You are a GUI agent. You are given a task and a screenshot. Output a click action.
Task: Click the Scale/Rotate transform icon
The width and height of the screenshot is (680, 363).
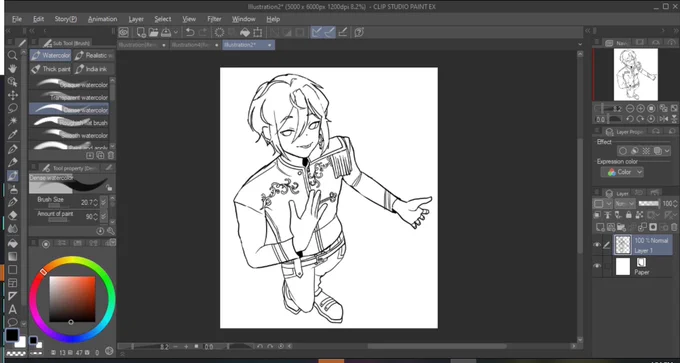[x=258, y=32]
